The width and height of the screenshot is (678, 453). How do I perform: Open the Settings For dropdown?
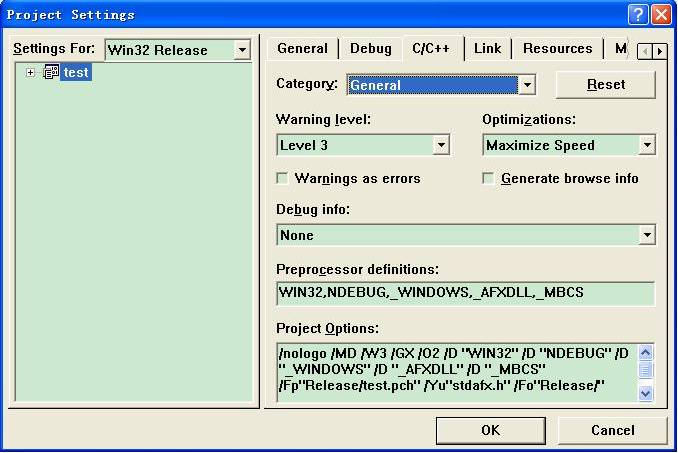click(x=242, y=50)
